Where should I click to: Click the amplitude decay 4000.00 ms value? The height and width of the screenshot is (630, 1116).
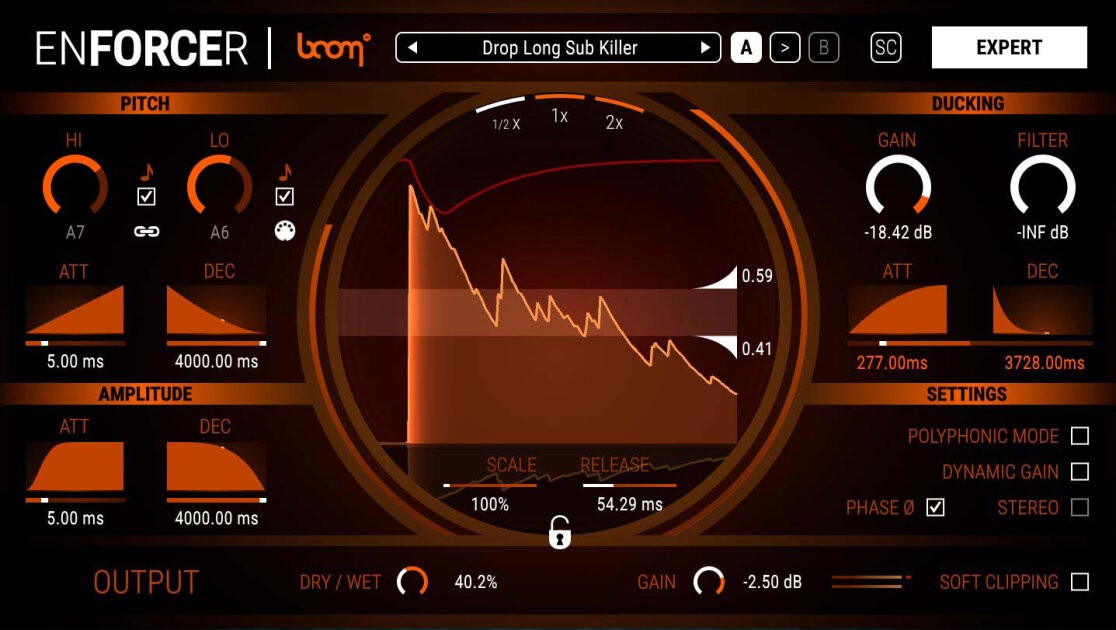coord(216,518)
